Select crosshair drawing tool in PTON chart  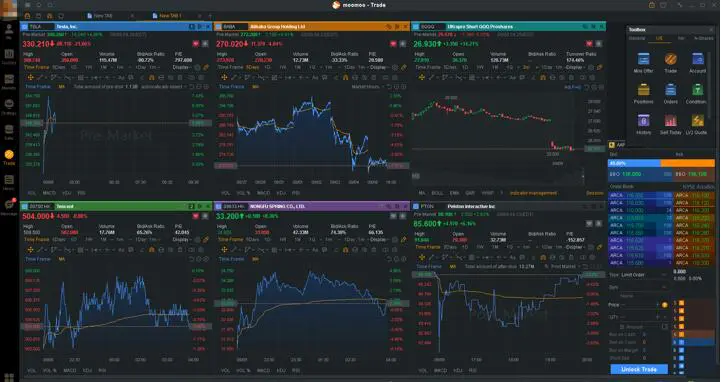[422, 257]
